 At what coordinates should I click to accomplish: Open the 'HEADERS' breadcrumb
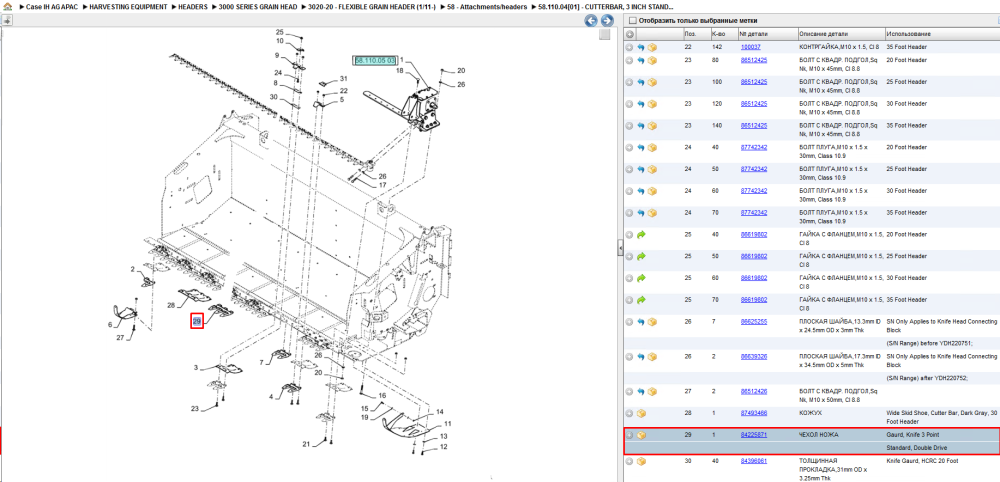click(x=193, y=7)
